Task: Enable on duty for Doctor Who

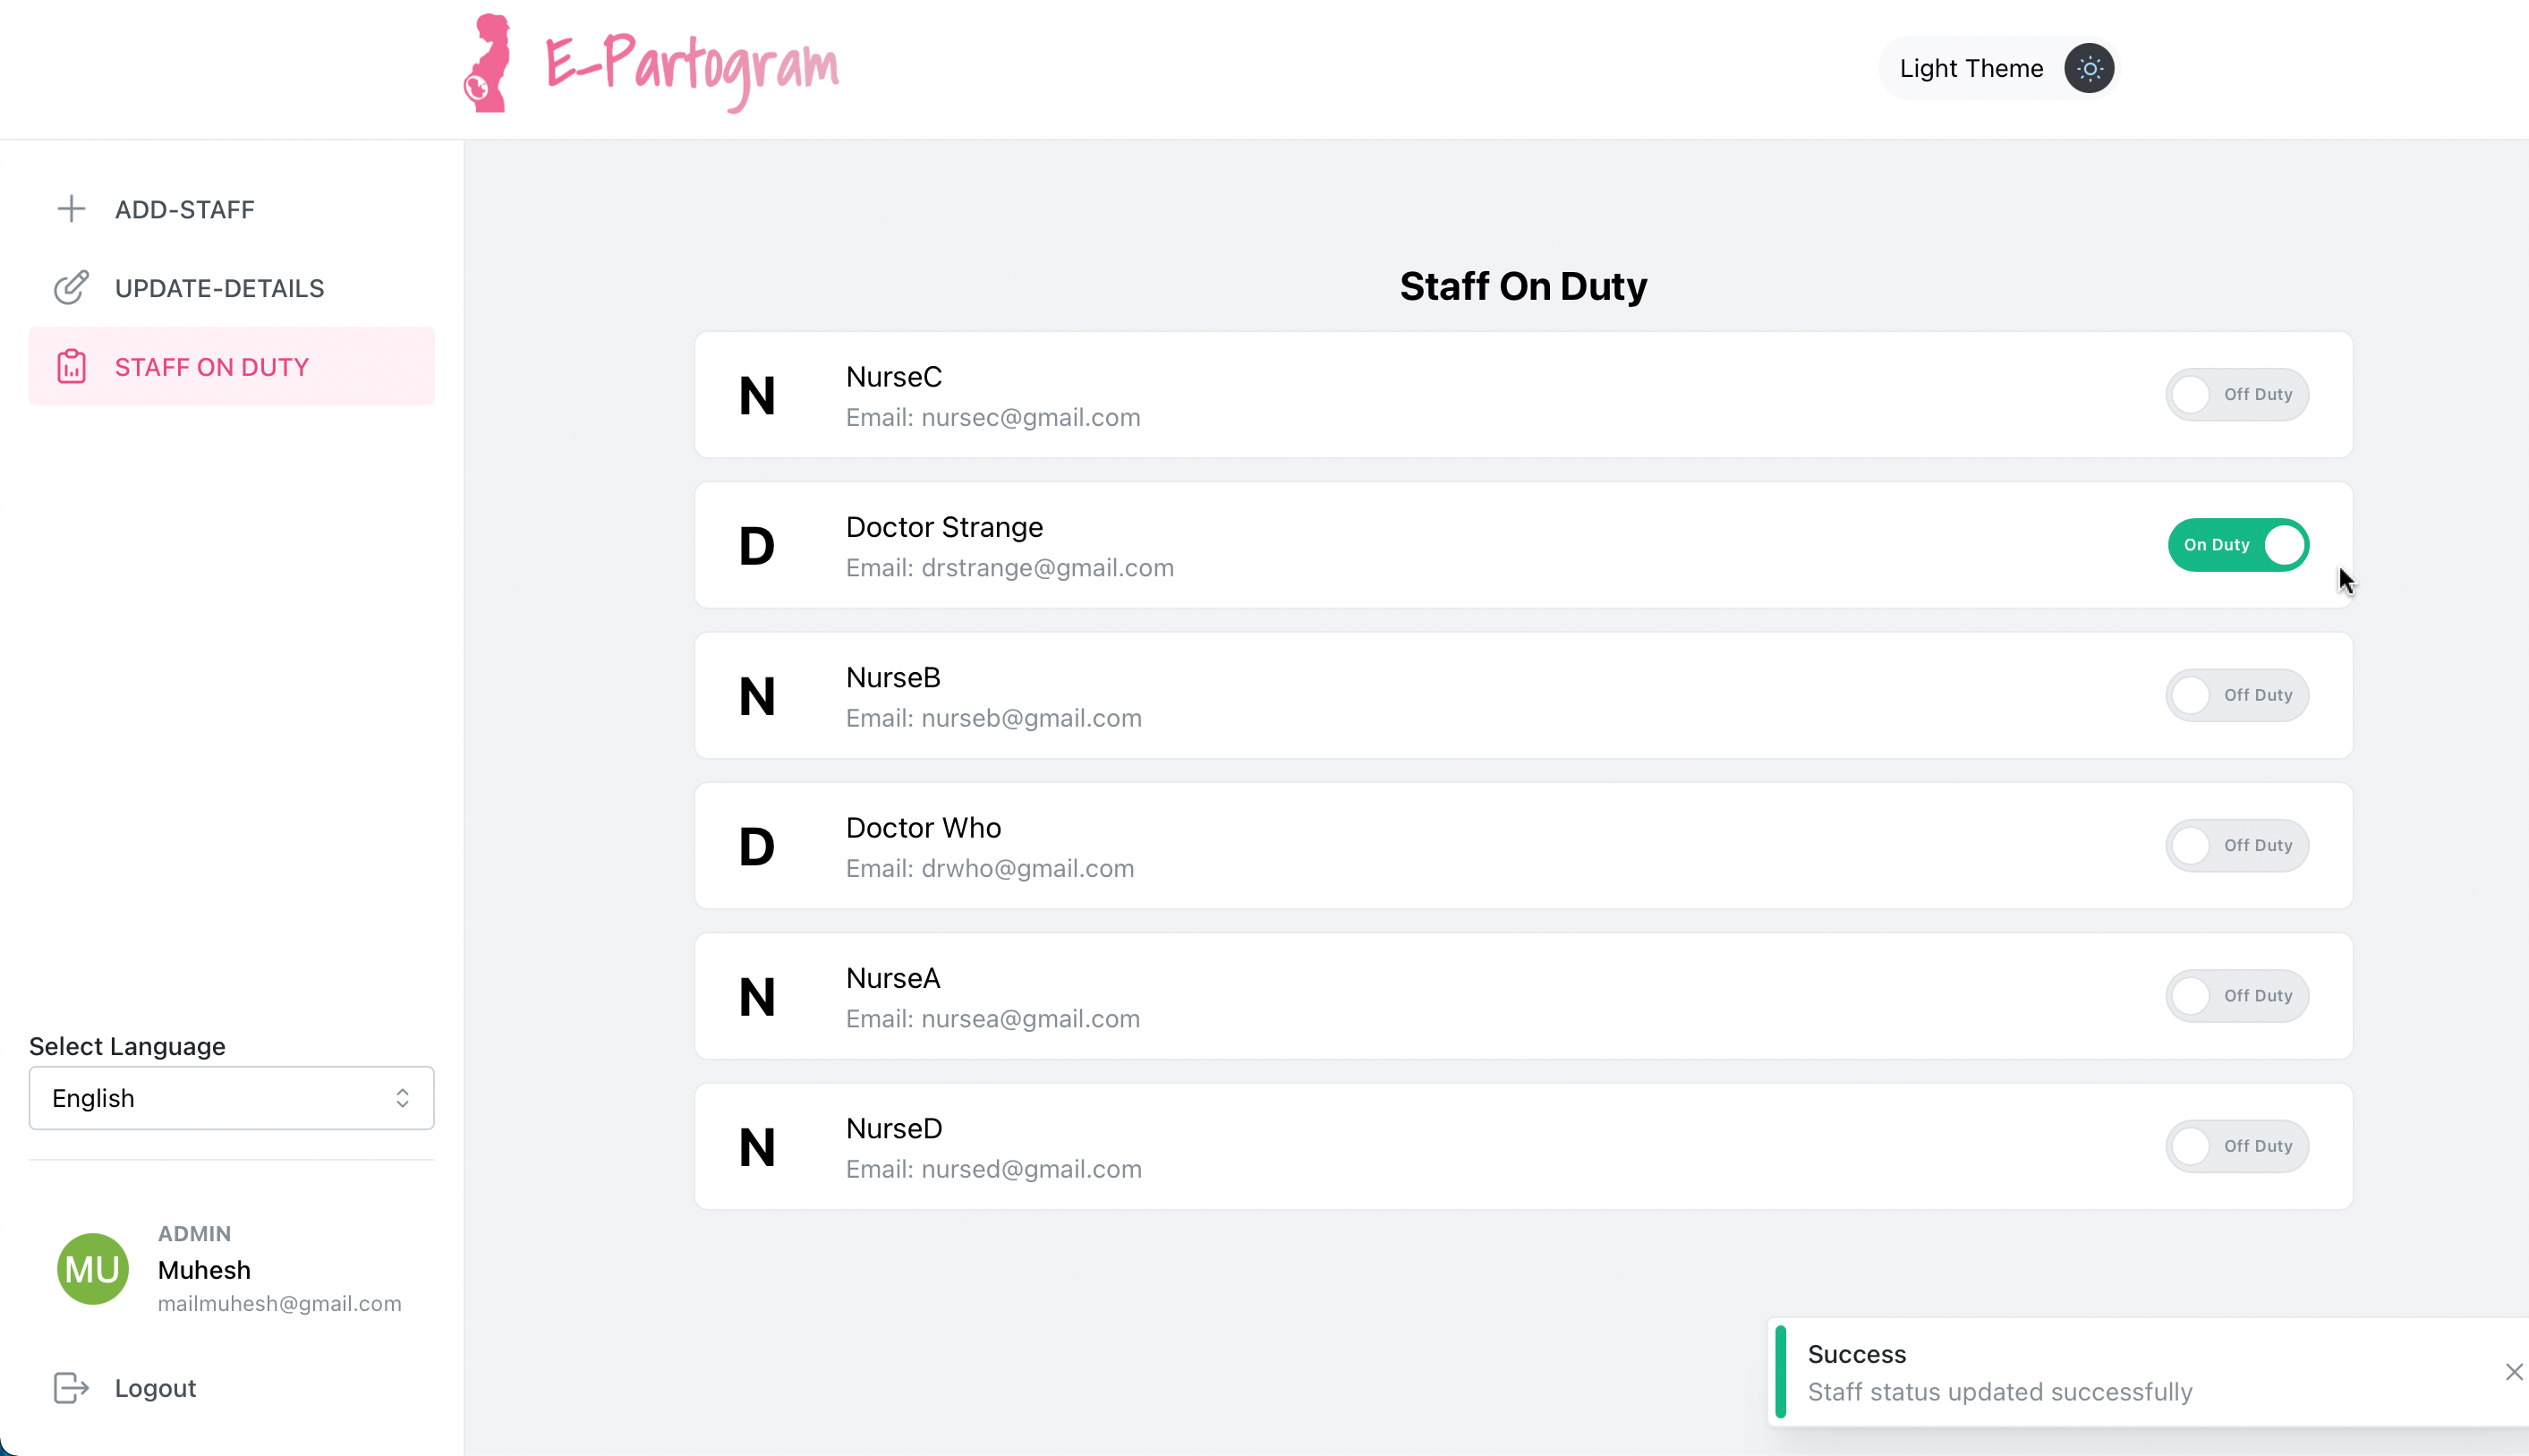Action: [2237, 846]
